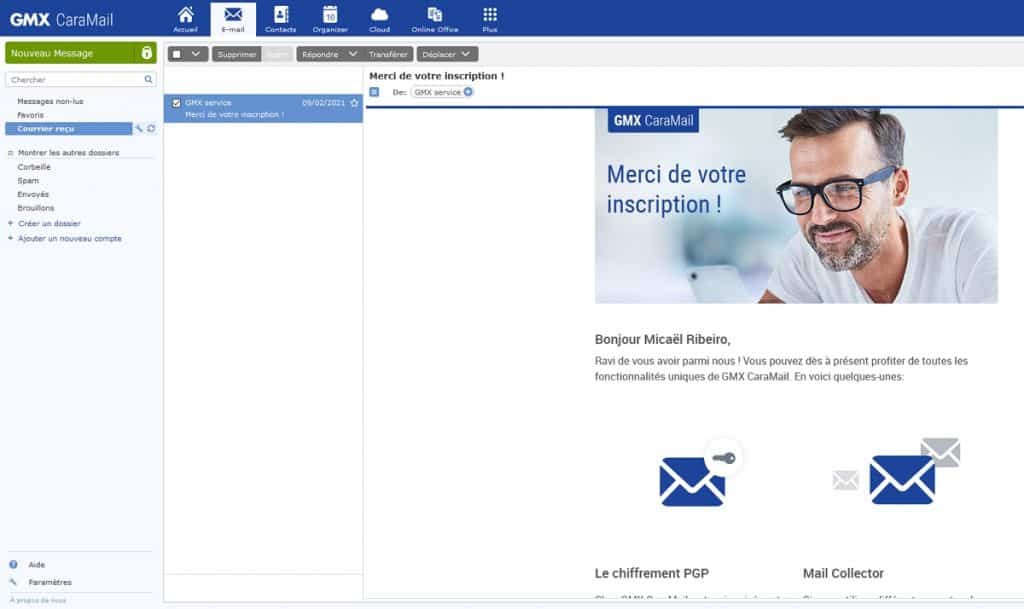Viewport: 1024px width, 609px height.
Task: Click the Créer un dossier link
Action: click(49, 223)
